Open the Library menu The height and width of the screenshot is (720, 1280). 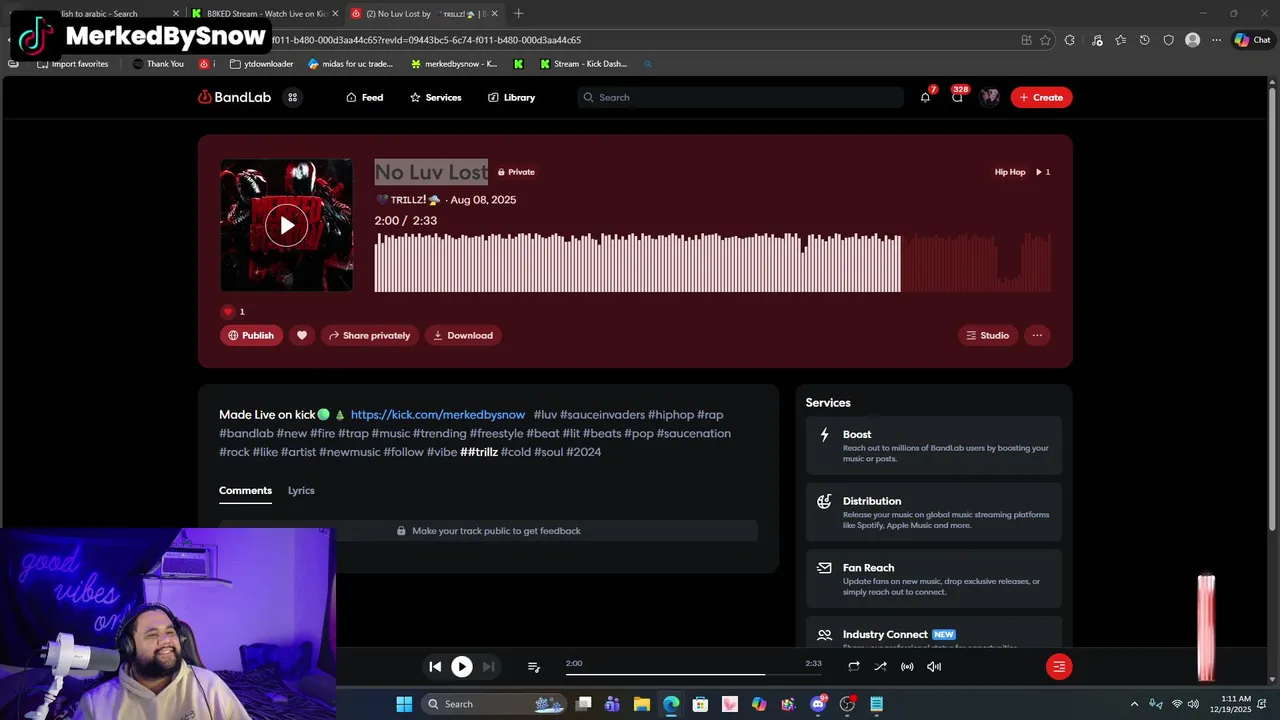(x=511, y=97)
